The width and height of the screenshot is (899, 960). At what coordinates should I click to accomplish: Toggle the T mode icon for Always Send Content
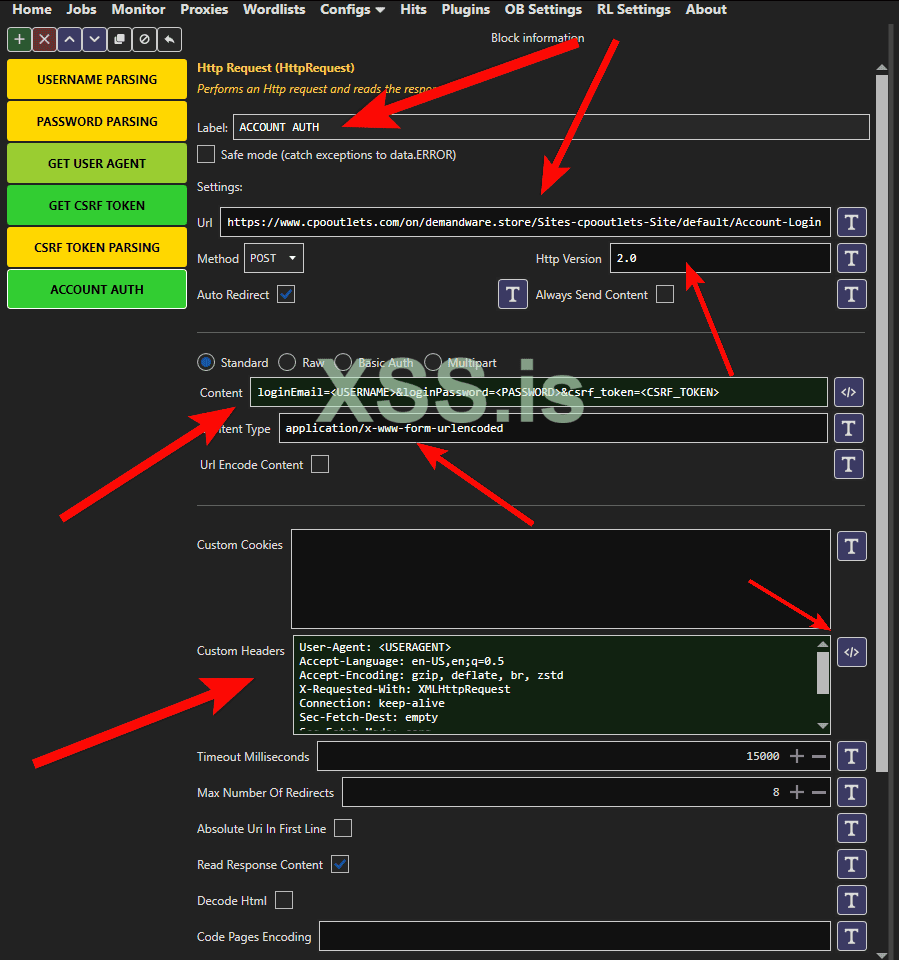852,294
